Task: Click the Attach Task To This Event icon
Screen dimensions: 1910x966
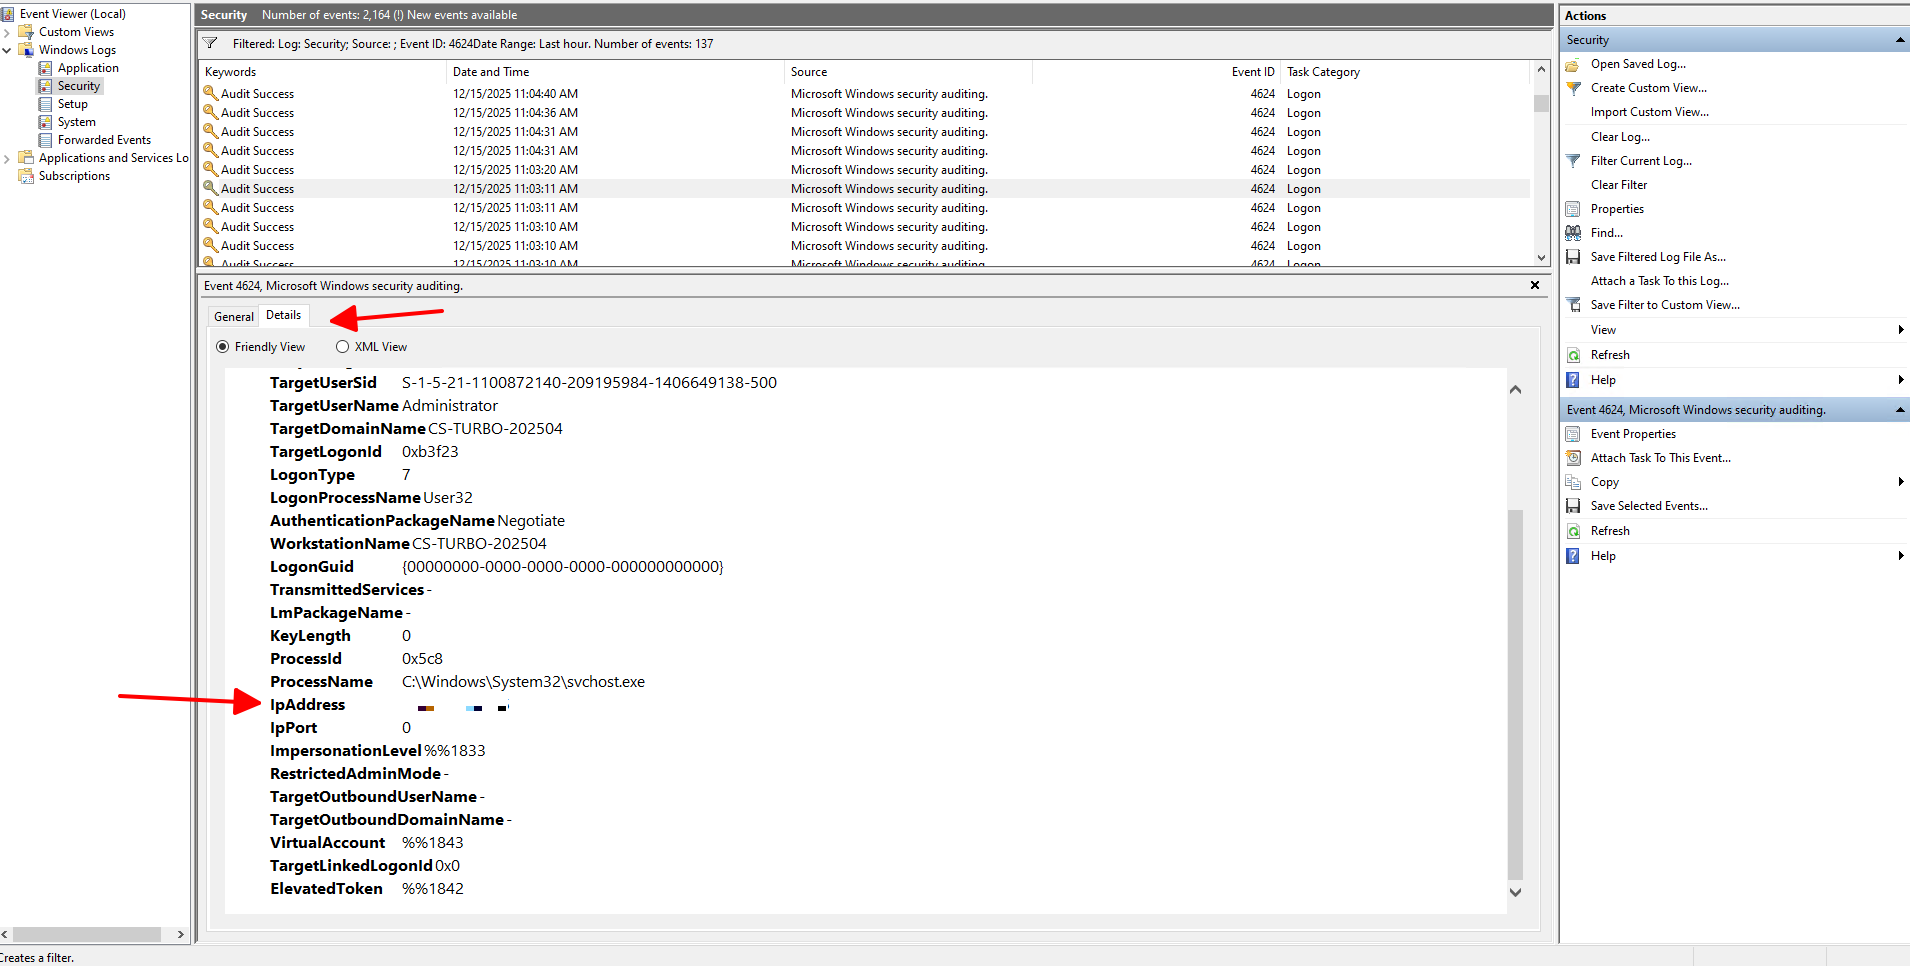Action: tap(1573, 458)
